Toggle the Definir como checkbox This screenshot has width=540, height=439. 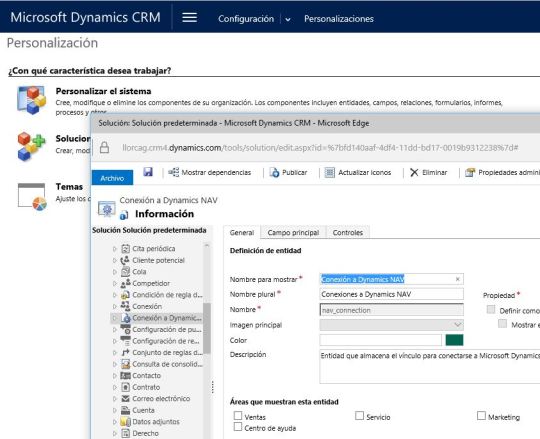tap(491, 309)
